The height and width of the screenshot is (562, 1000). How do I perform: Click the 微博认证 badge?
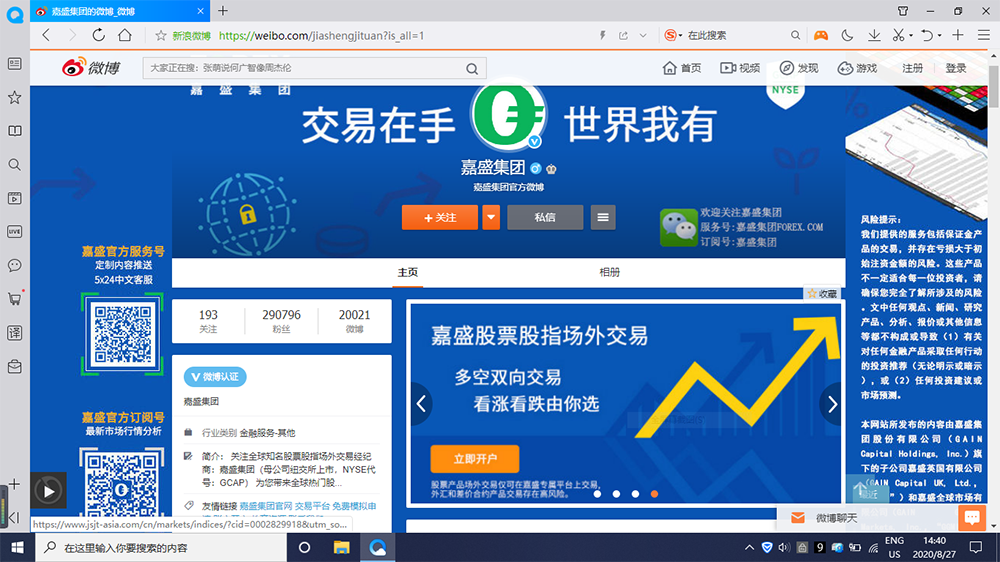(x=215, y=377)
